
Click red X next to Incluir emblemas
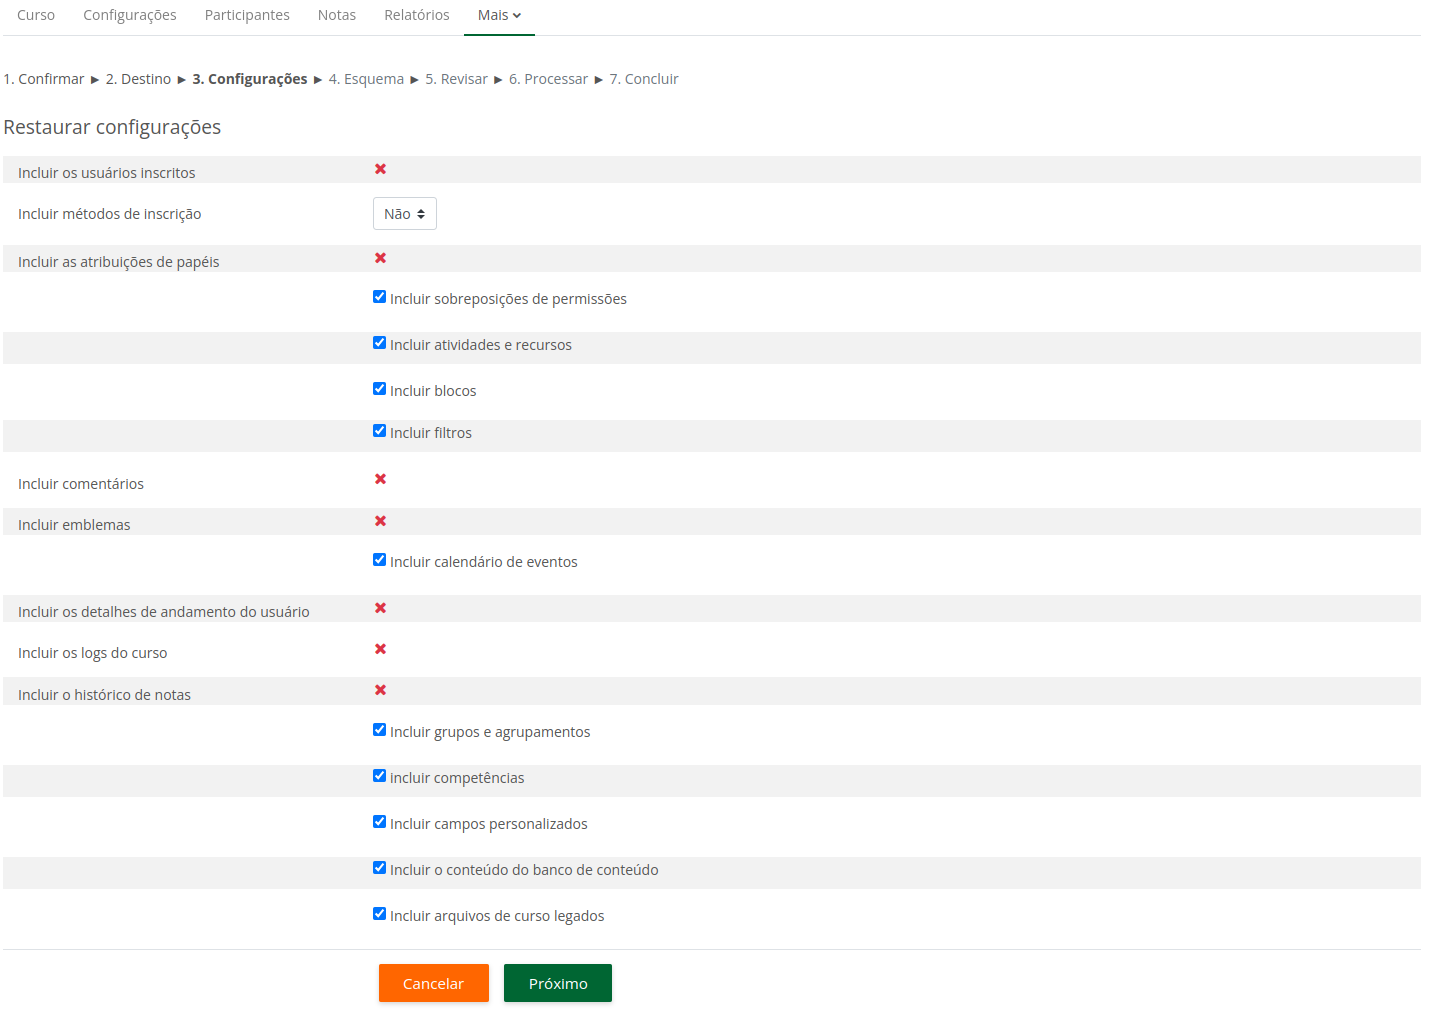(380, 521)
